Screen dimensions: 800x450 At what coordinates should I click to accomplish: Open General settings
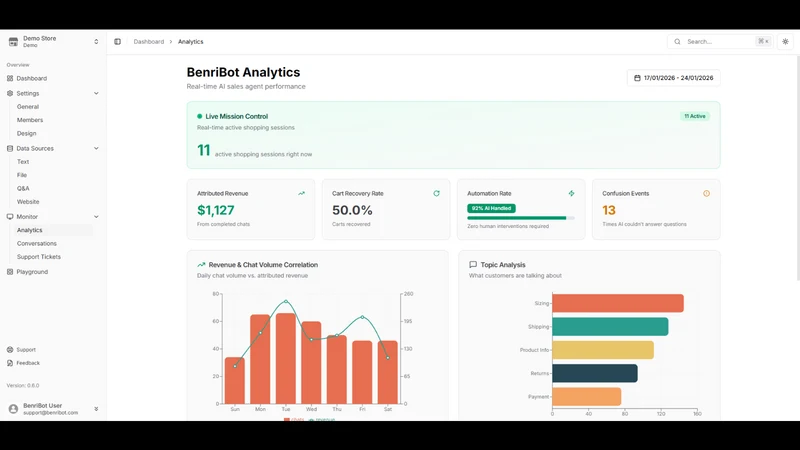point(28,107)
